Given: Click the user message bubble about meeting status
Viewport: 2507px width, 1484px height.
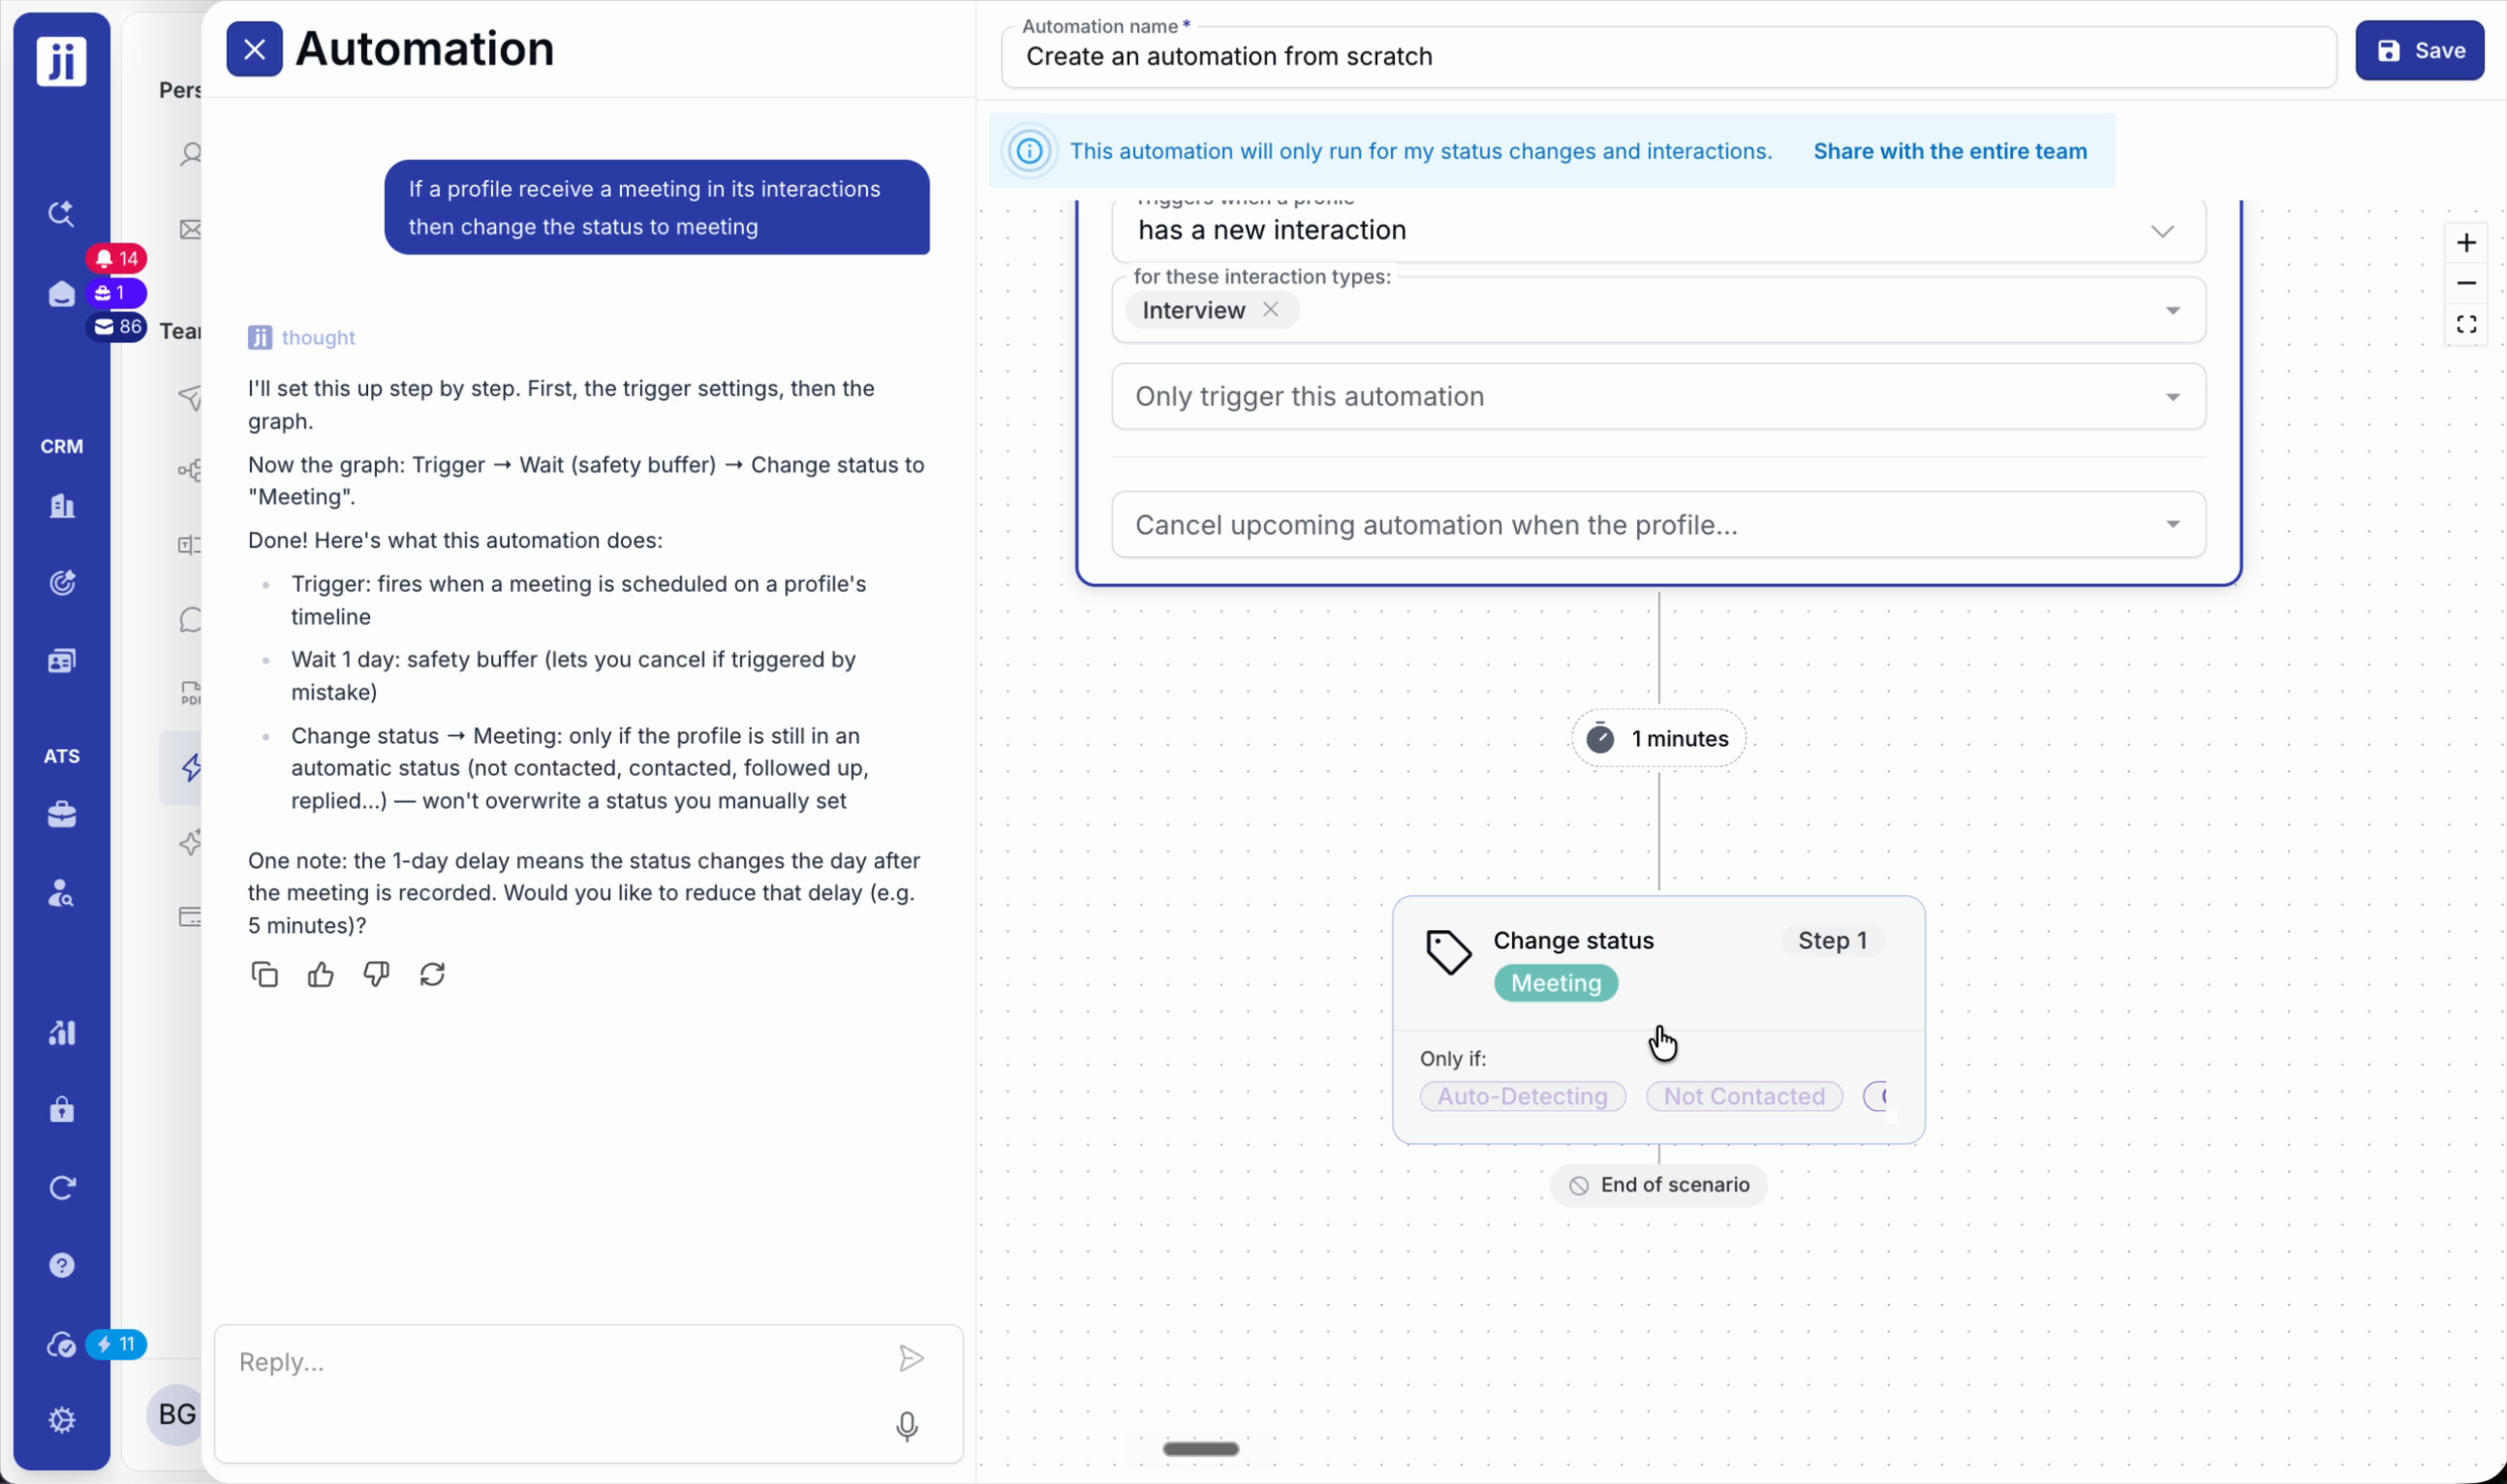Looking at the screenshot, I should [657, 208].
